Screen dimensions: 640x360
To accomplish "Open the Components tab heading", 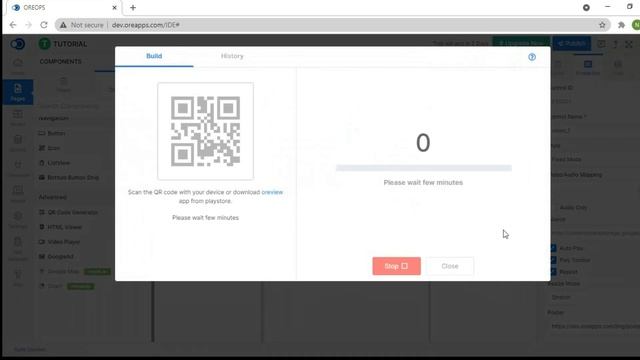I will [x=60, y=62].
